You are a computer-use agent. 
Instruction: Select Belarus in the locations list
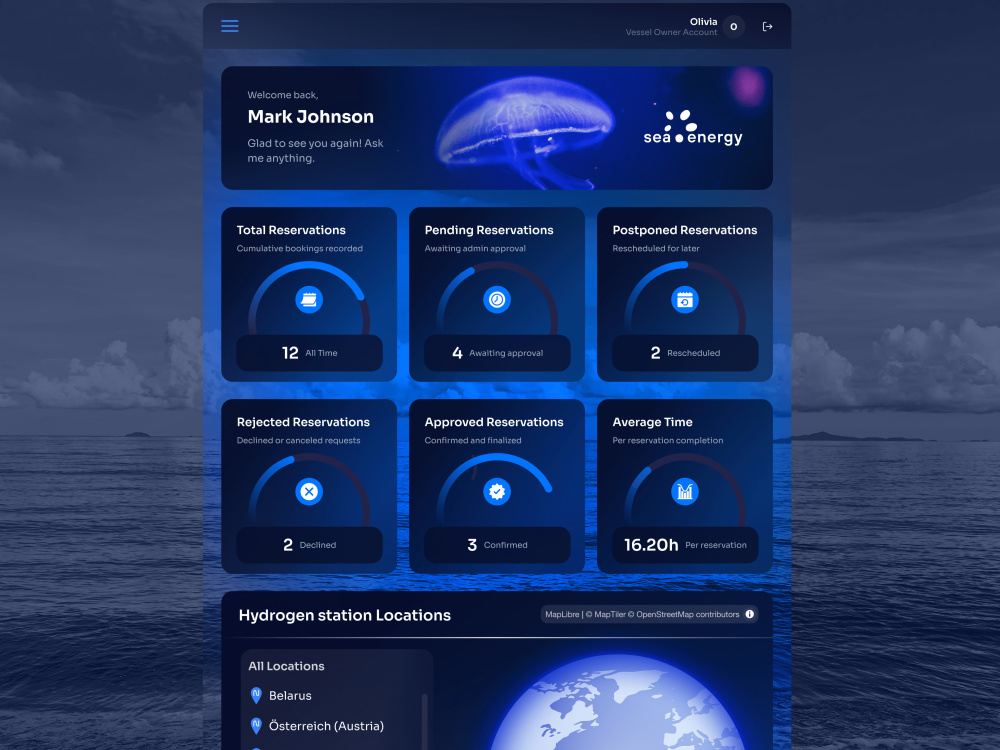290,696
